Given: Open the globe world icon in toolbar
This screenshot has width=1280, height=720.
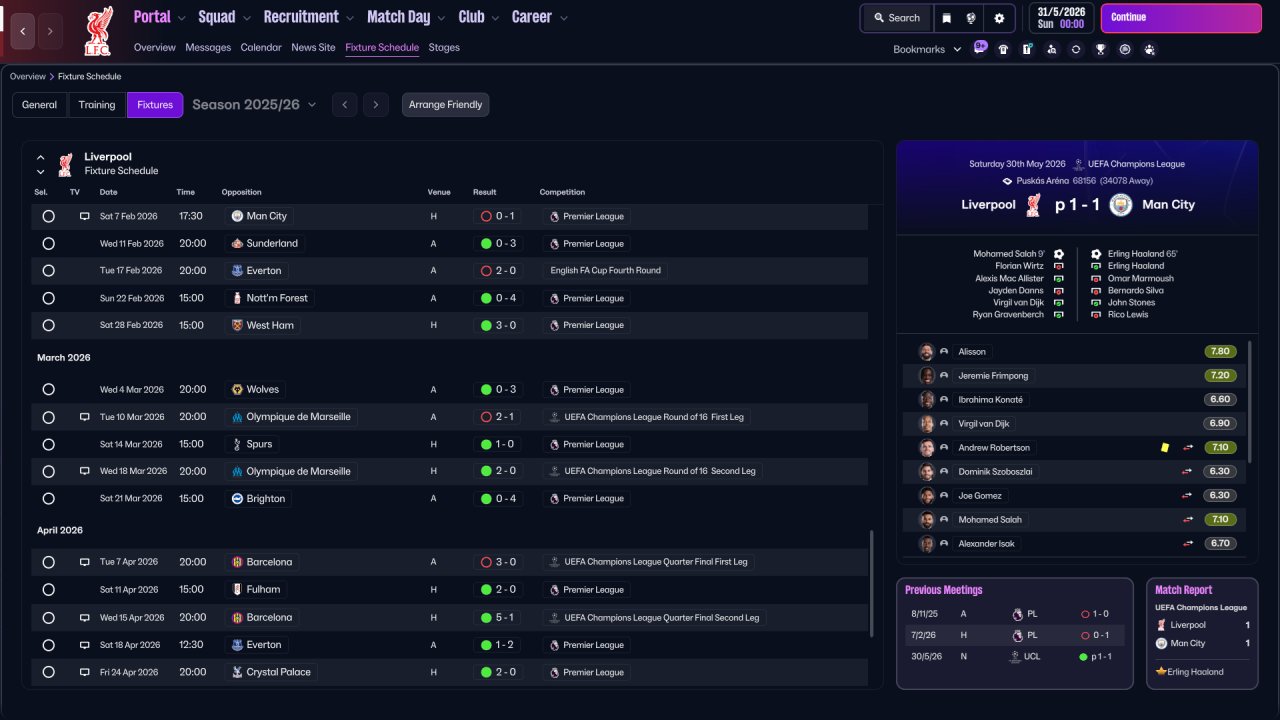Looking at the screenshot, I should click(970, 18).
